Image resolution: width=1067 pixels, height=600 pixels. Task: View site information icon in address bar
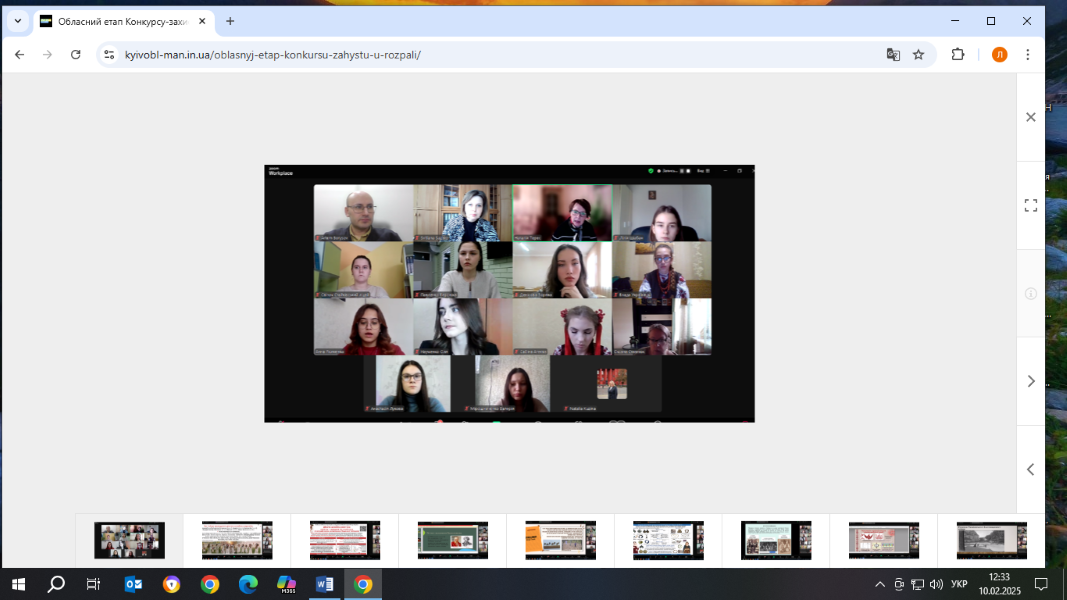pos(109,55)
